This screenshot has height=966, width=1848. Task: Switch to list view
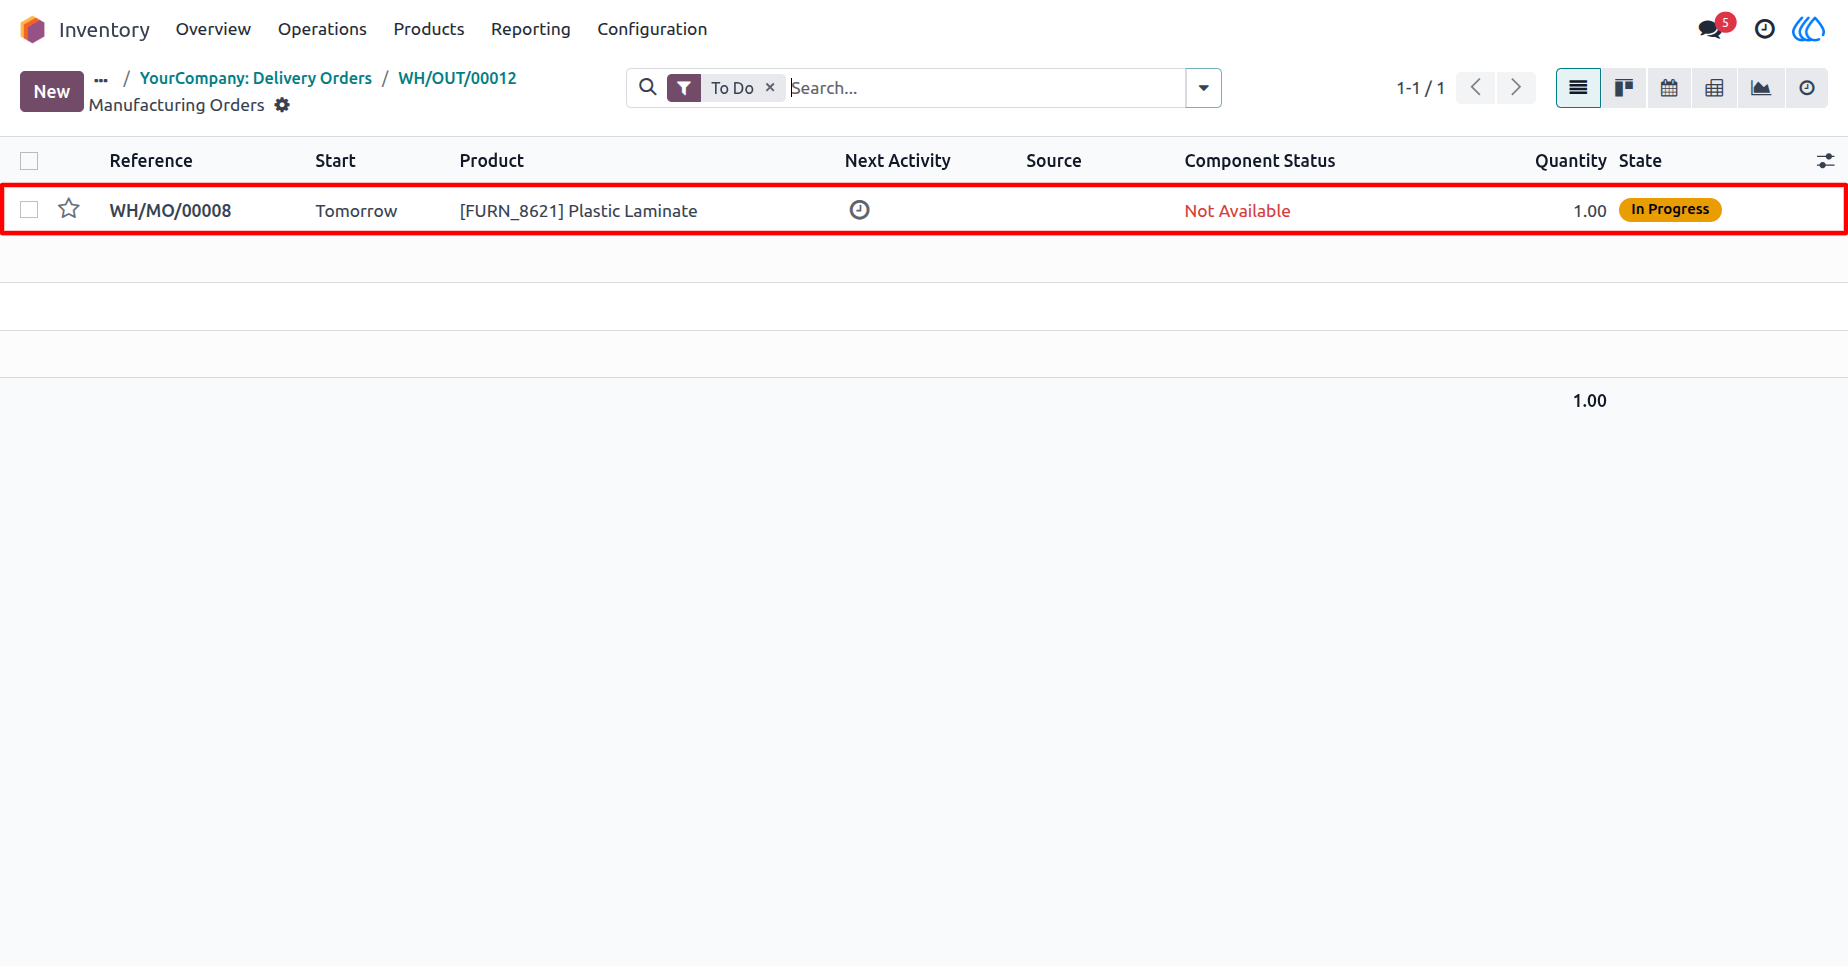point(1578,88)
